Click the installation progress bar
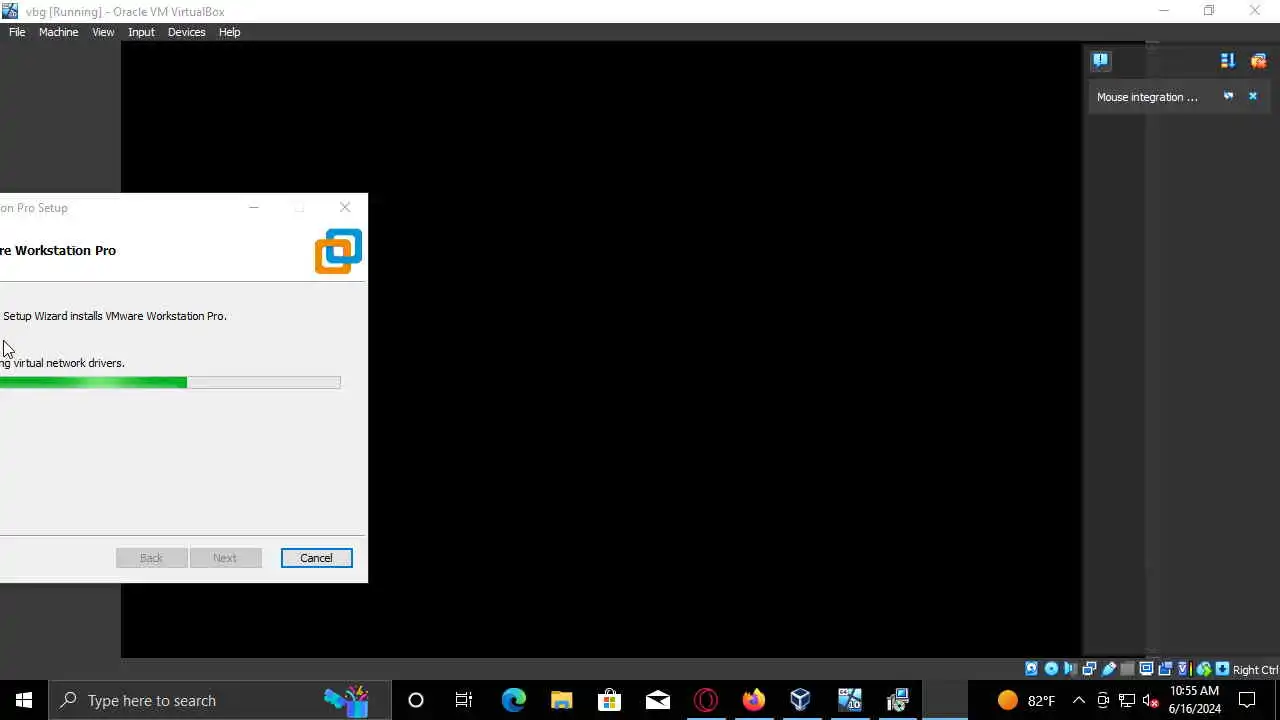Screen dimensions: 1280x720 click(x=170, y=382)
